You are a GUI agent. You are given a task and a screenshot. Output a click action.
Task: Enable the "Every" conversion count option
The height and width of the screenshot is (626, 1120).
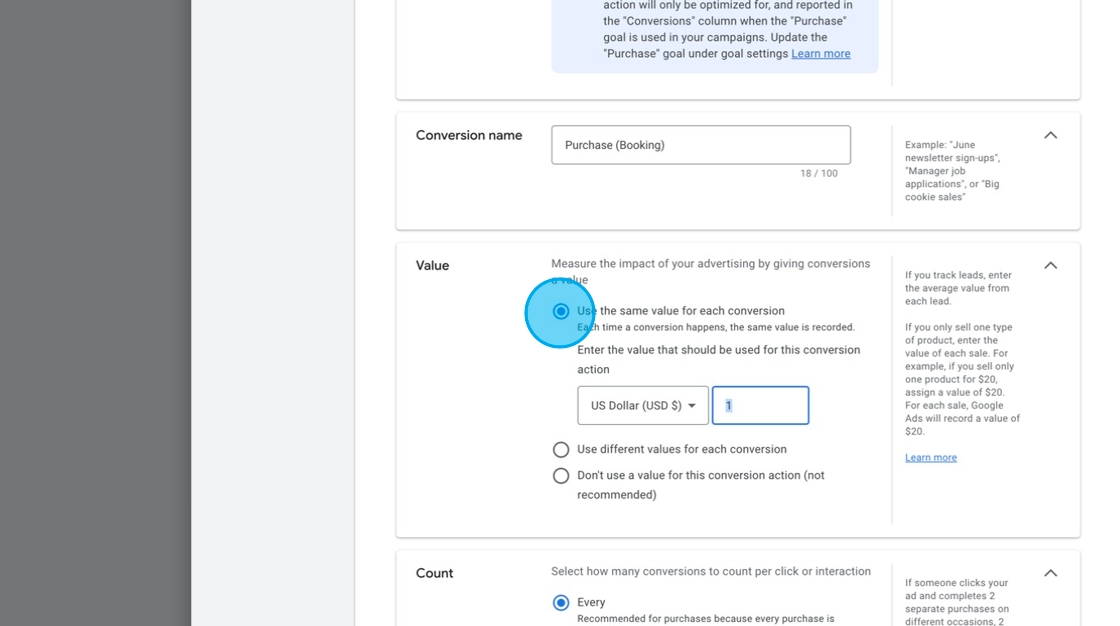click(x=561, y=602)
